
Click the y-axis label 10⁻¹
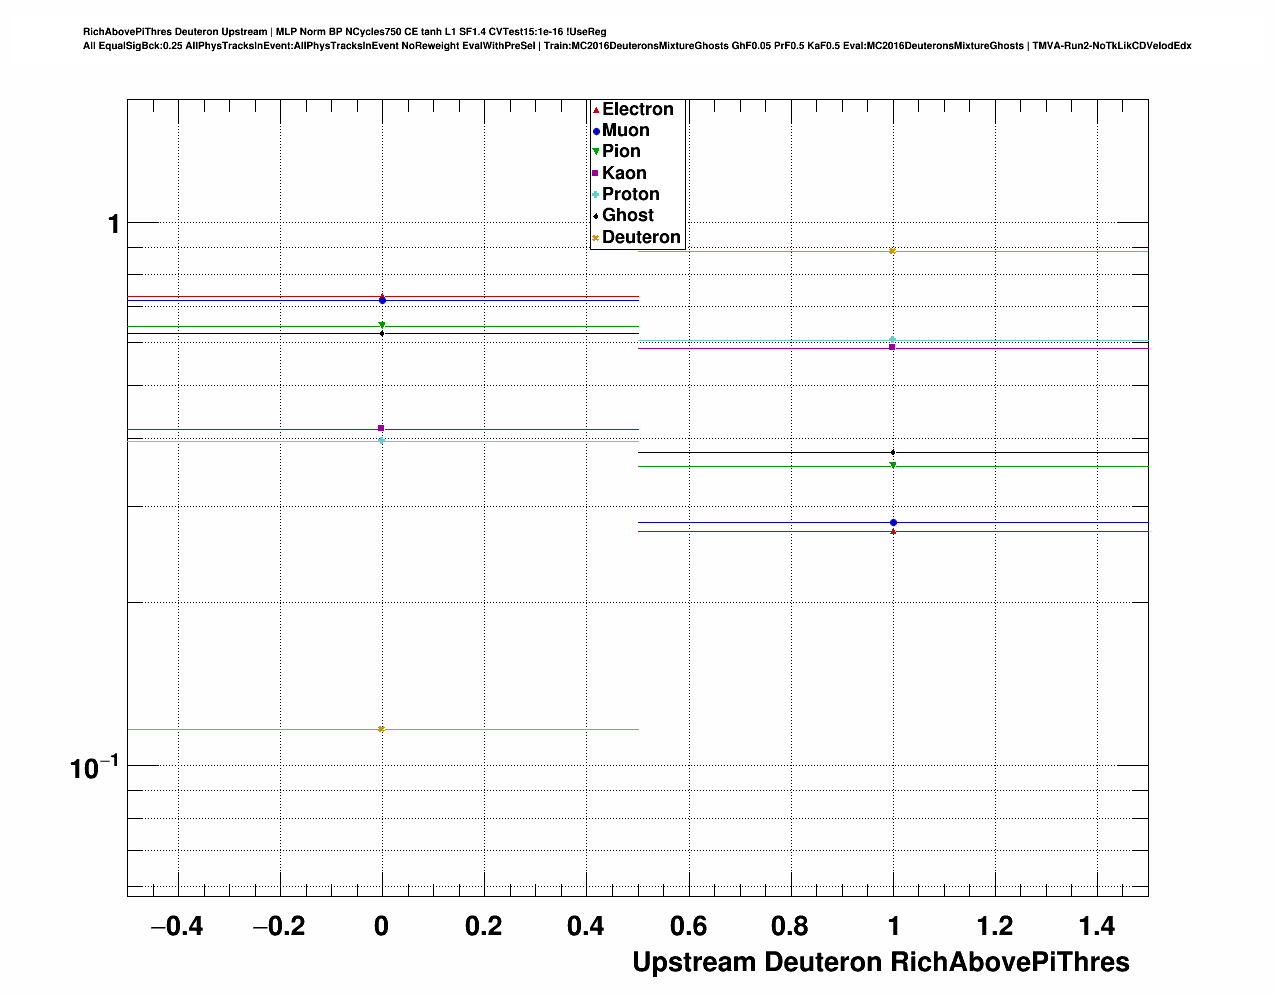pos(94,768)
